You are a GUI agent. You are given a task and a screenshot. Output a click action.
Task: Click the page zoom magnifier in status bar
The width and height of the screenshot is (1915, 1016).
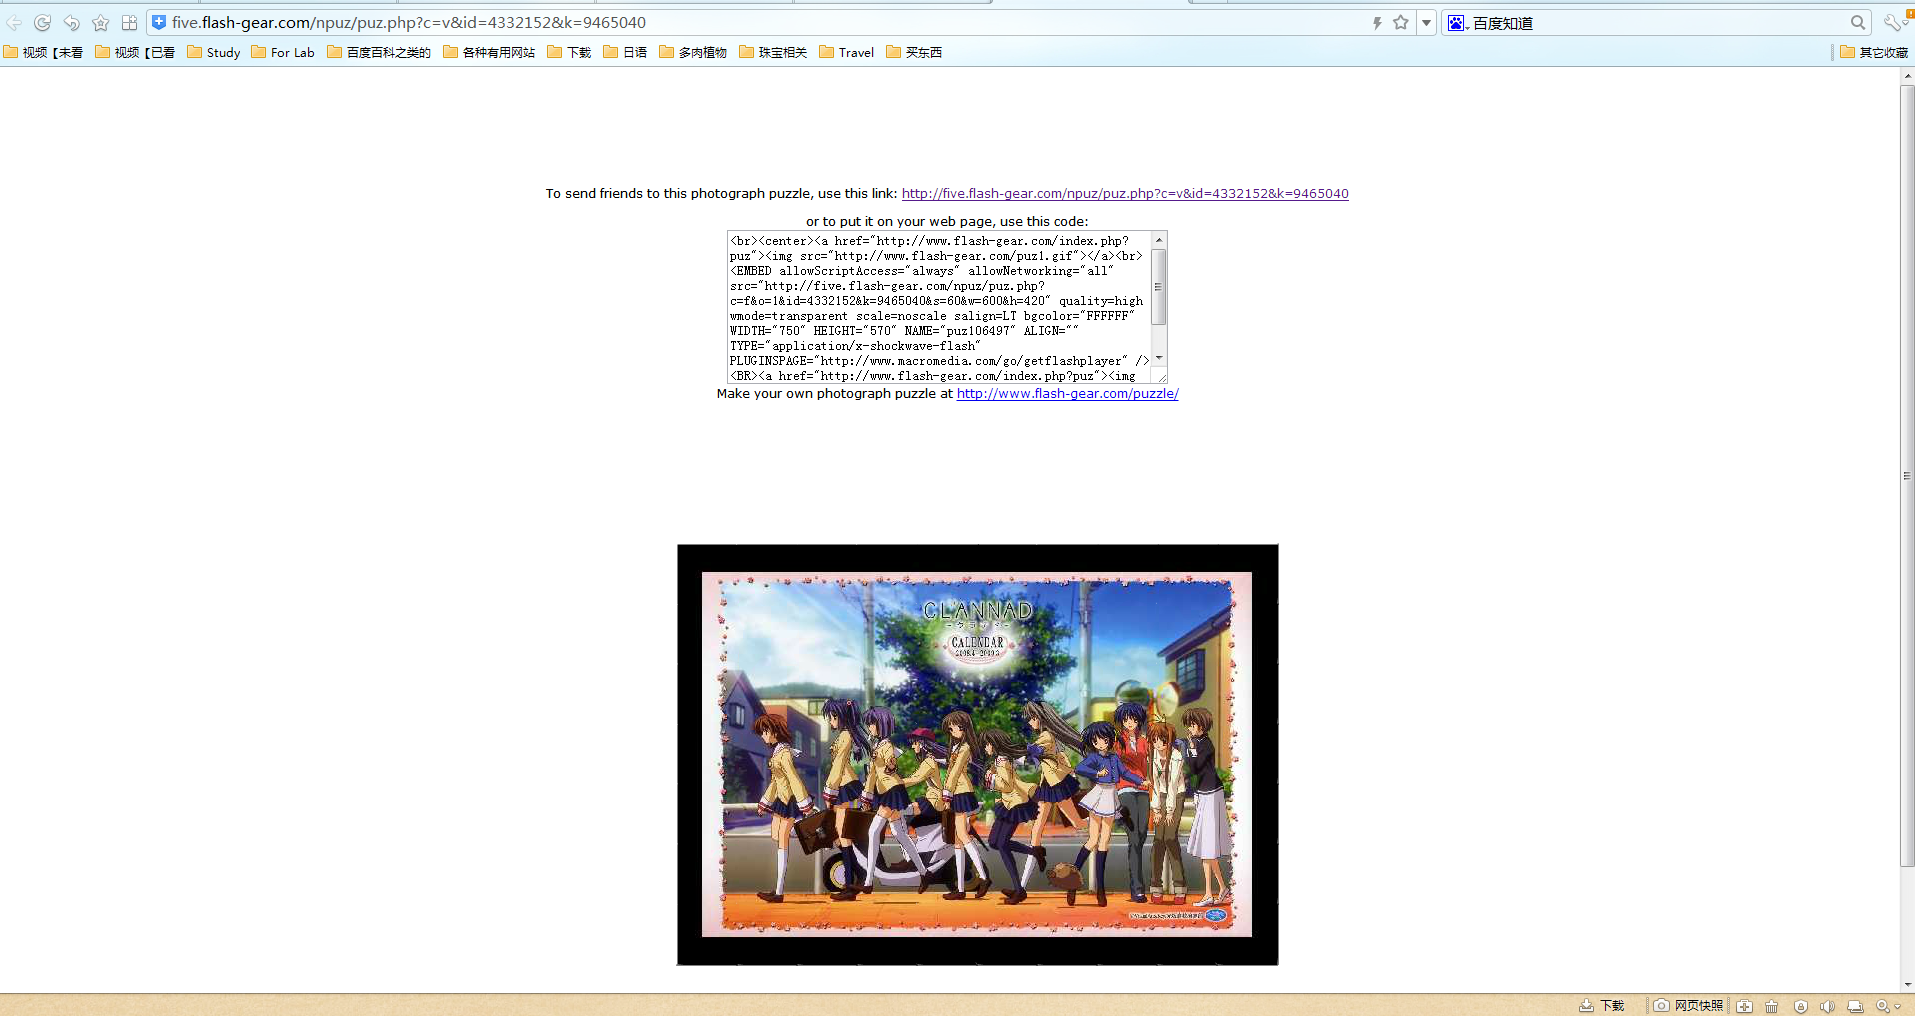[1884, 1006]
